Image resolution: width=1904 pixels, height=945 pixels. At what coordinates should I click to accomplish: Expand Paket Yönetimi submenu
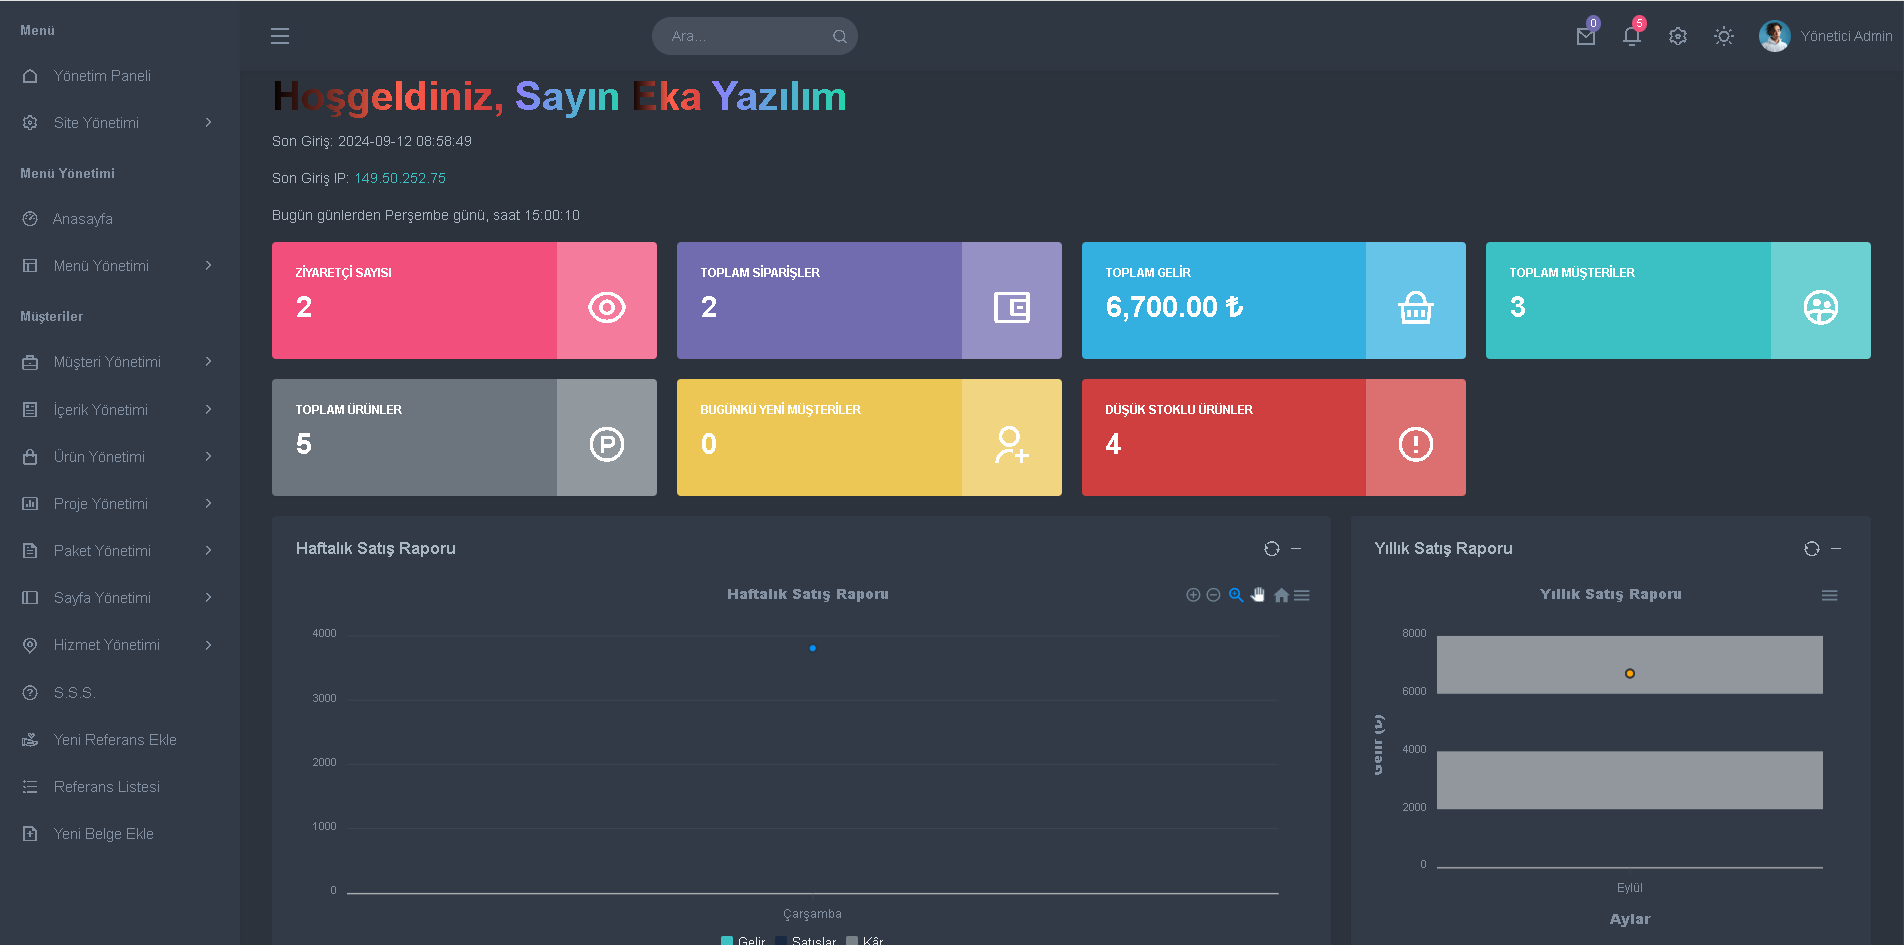120,551
